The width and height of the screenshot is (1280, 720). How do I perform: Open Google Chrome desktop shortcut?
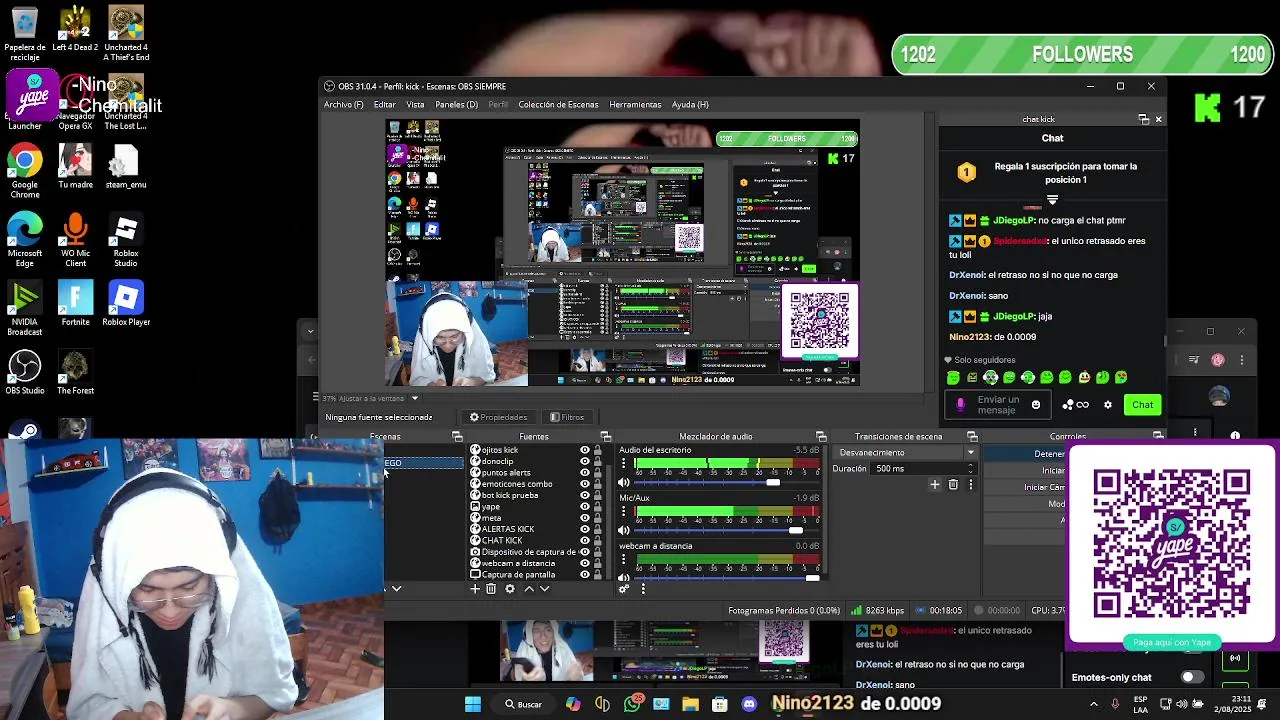[x=25, y=171]
